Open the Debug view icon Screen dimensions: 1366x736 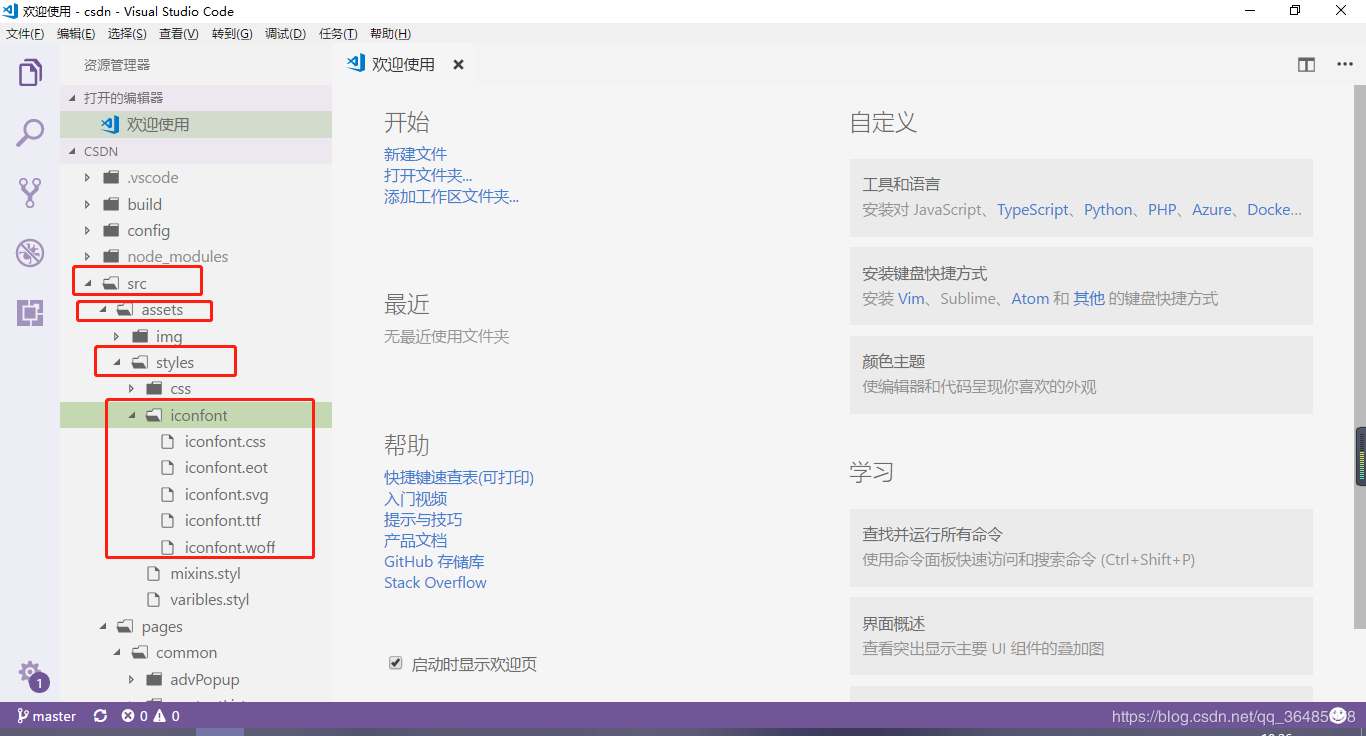pyautogui.click(x=29, y=253)
